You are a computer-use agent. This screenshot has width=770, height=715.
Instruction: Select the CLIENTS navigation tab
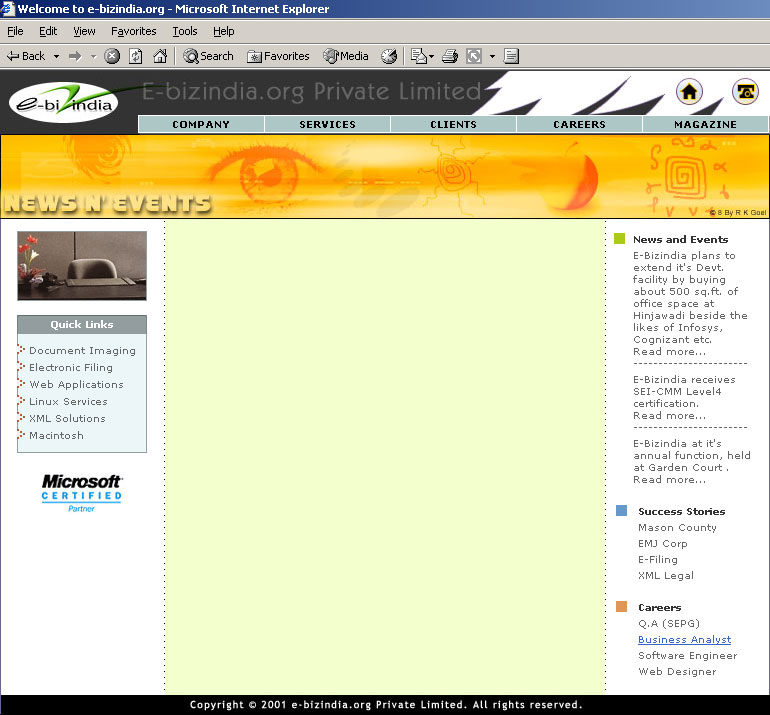(453, 124)
